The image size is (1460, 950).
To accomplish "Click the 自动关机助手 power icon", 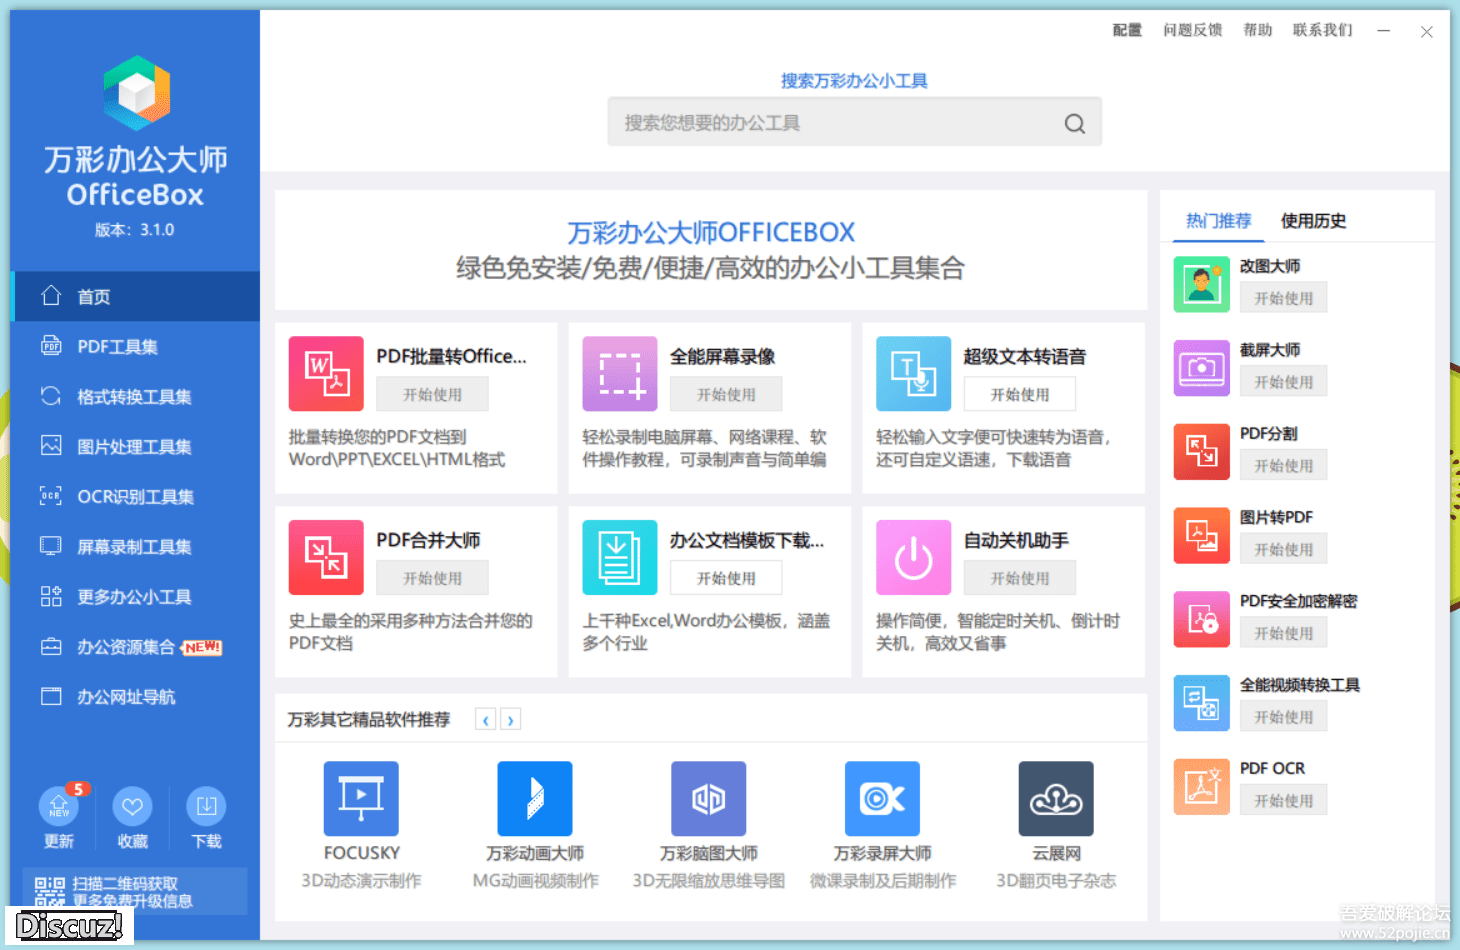I will coord(913,558).
